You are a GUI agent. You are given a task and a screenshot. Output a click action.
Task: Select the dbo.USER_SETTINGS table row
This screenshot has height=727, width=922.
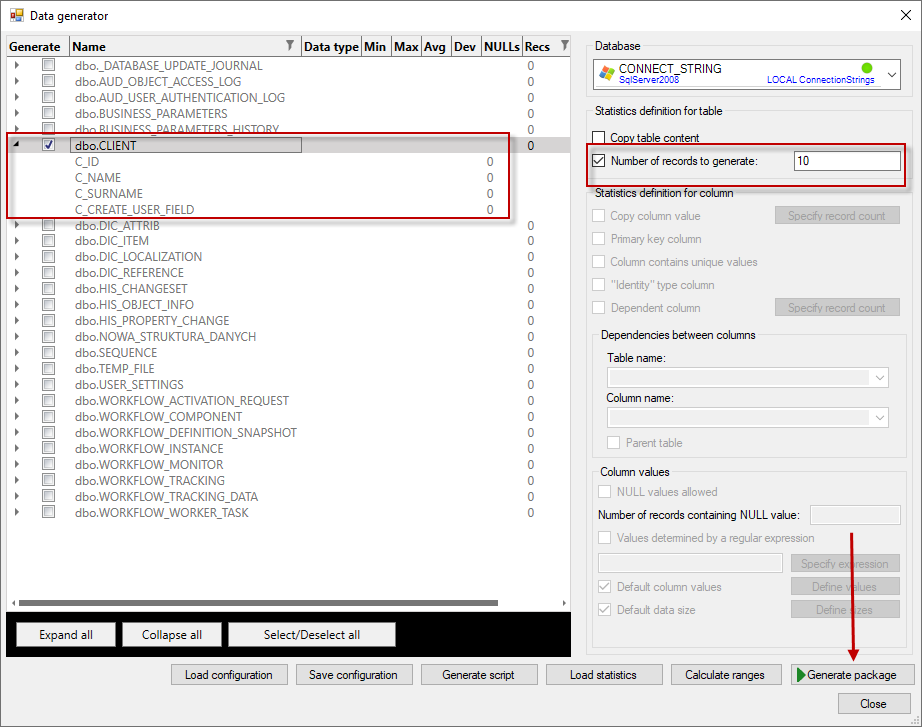[288, 385]
